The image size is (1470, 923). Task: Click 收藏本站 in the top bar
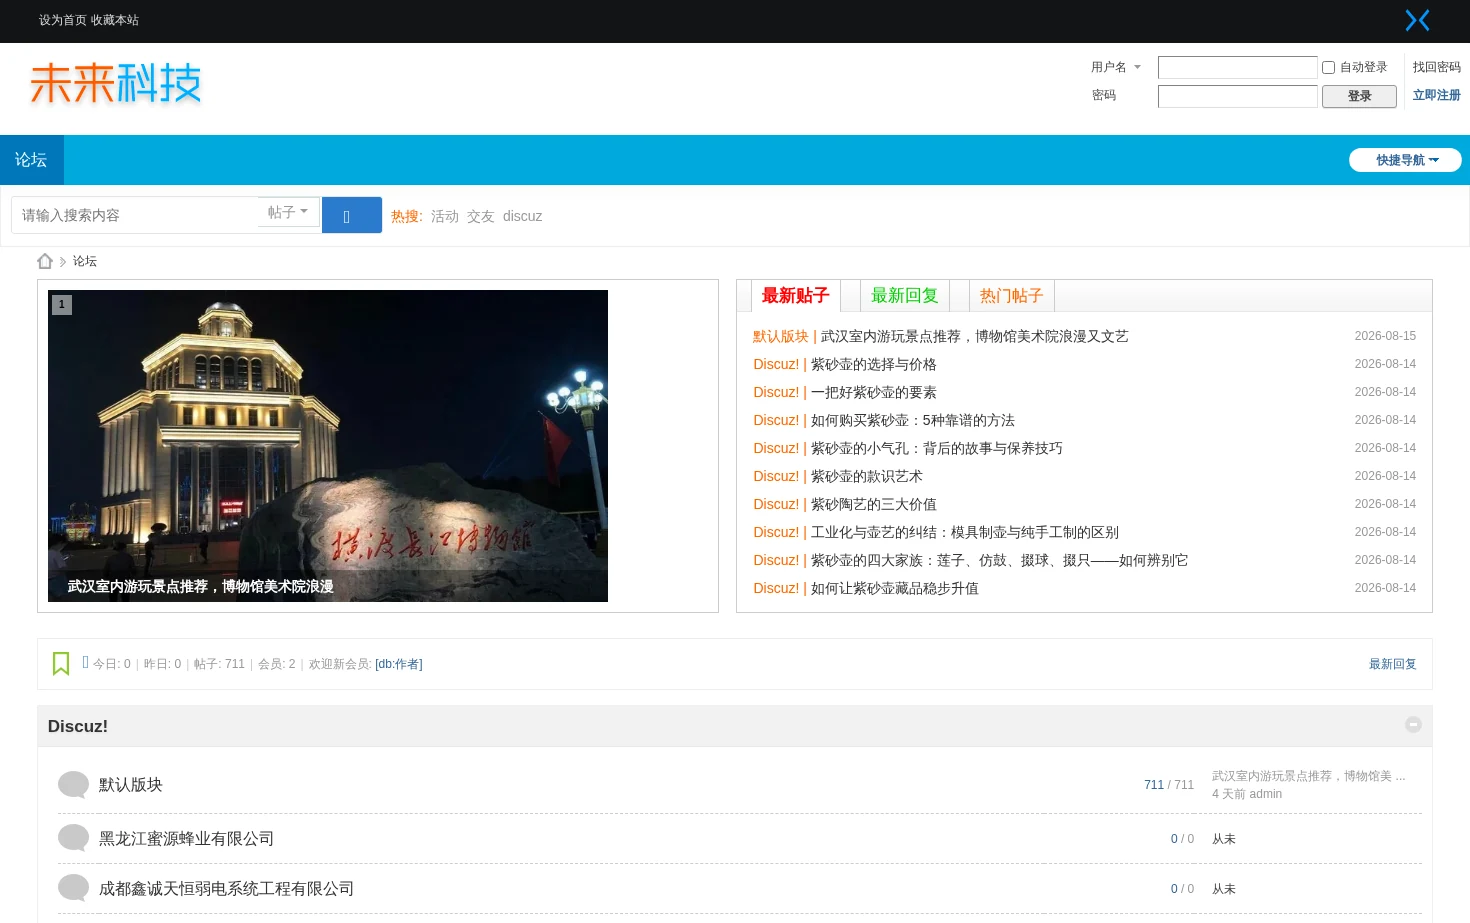[x=115, y=20]
